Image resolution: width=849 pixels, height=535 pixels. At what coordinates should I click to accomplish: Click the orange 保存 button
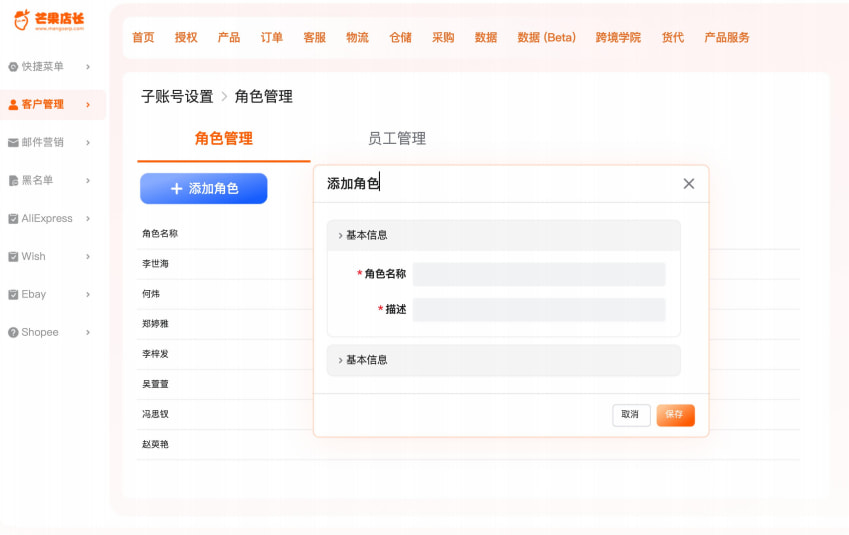[x=675, y=415]
